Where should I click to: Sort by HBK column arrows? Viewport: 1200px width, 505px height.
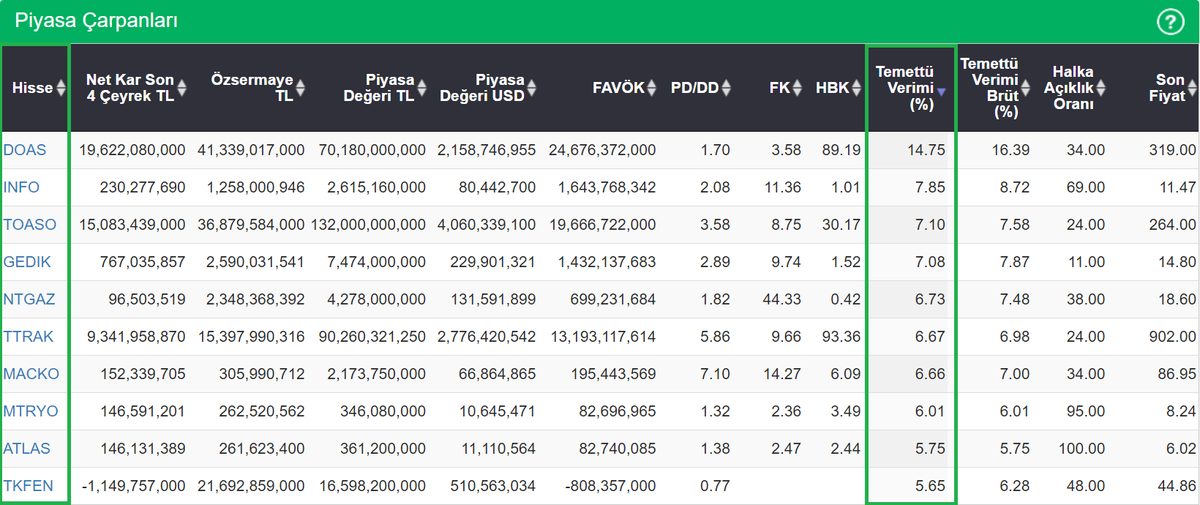(857, 88)
